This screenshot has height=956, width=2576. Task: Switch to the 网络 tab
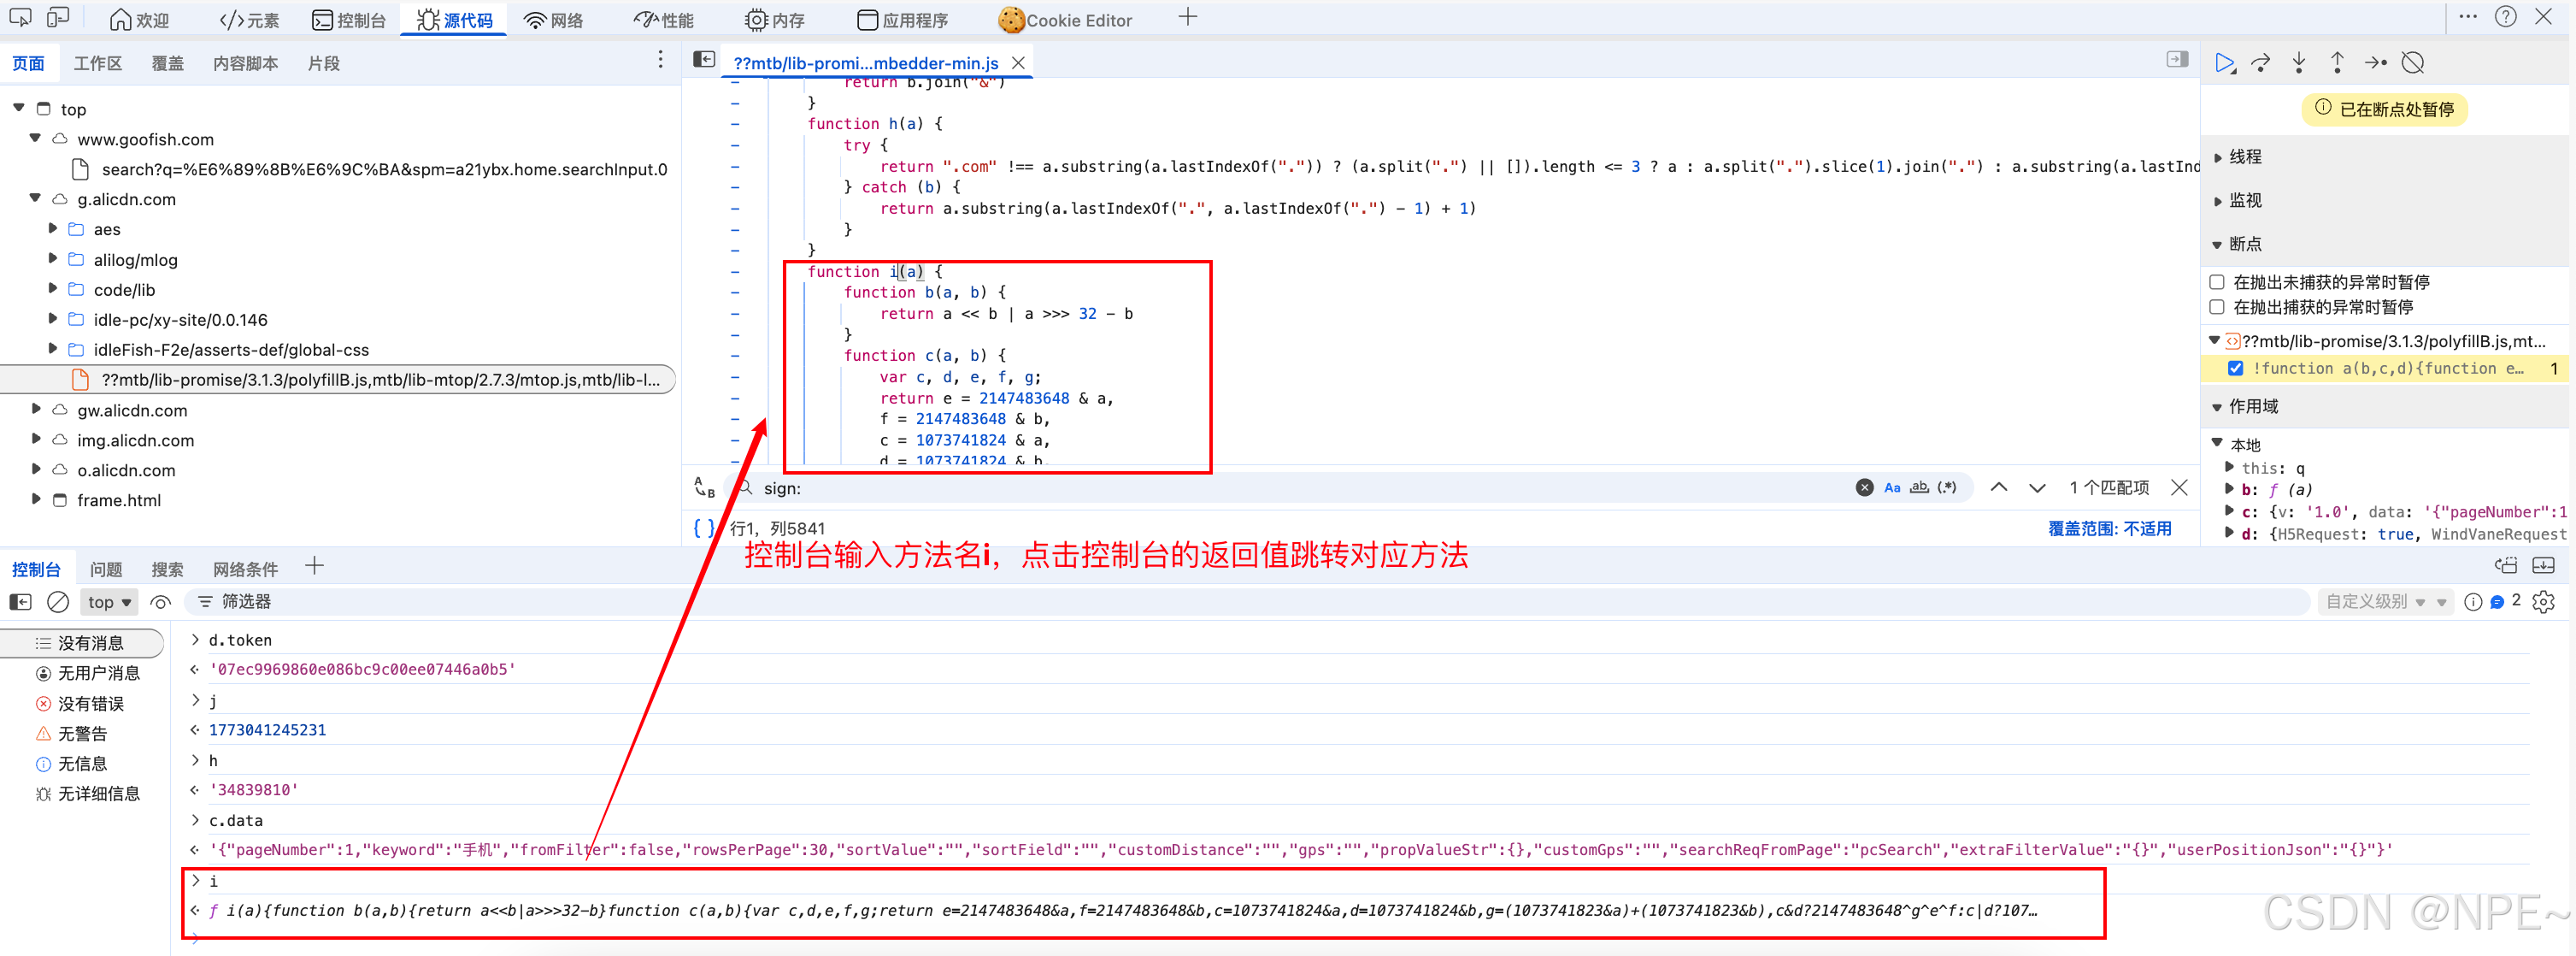[x=554, y=20]
